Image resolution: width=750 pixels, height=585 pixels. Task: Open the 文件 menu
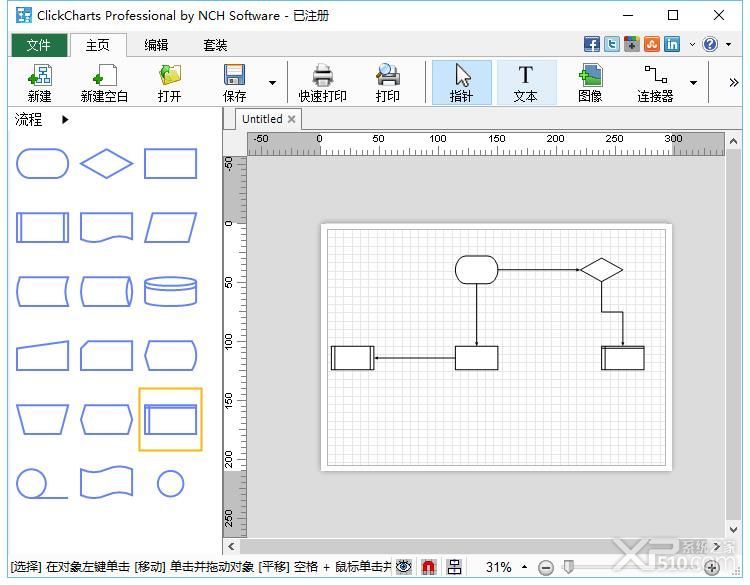[39, 45]
